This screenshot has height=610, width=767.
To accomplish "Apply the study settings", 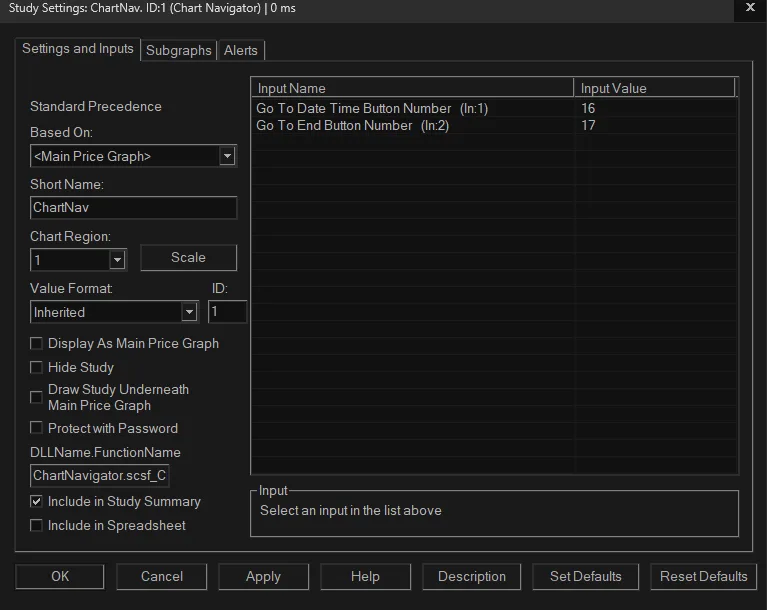I will 263,576.
